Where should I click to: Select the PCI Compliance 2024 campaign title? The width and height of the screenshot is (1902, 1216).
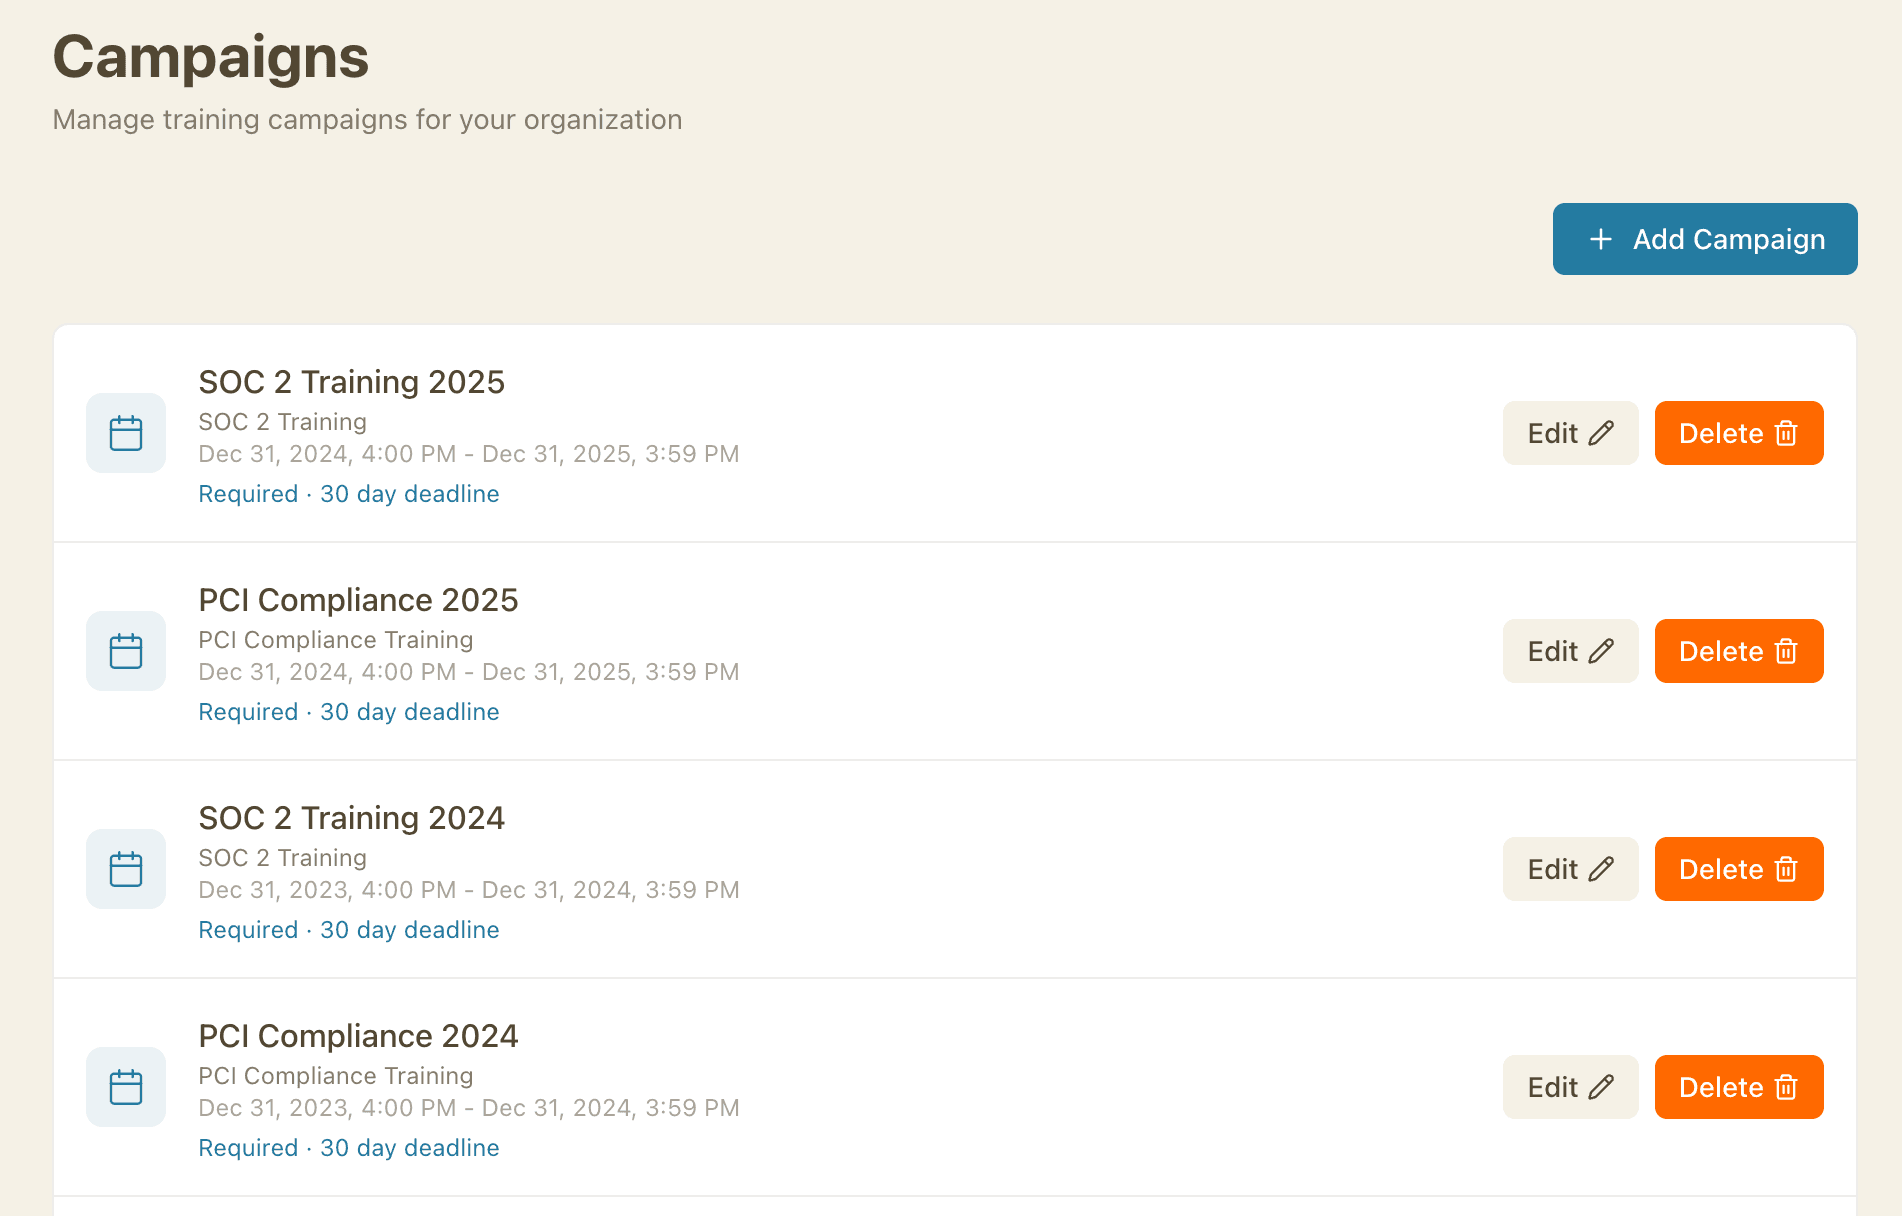tap(358, 1036)
